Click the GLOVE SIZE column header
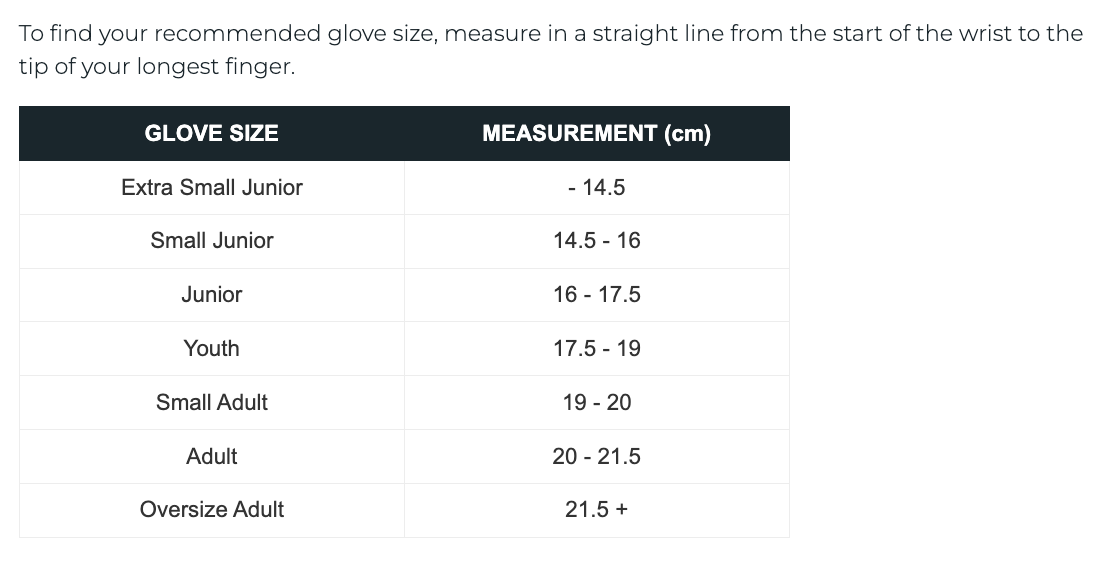Viewport: 1118px width, 574px height. [211, 134]
